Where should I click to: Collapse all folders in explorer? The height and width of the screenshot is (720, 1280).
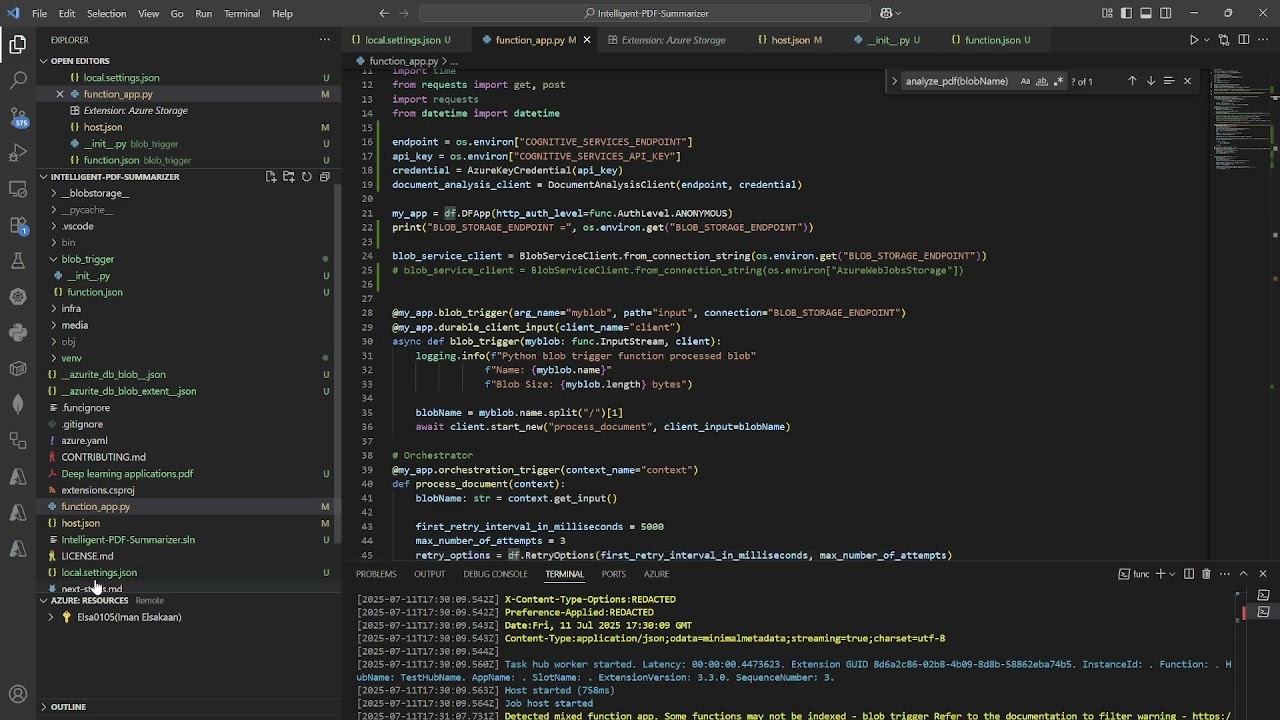click(325, 177)
